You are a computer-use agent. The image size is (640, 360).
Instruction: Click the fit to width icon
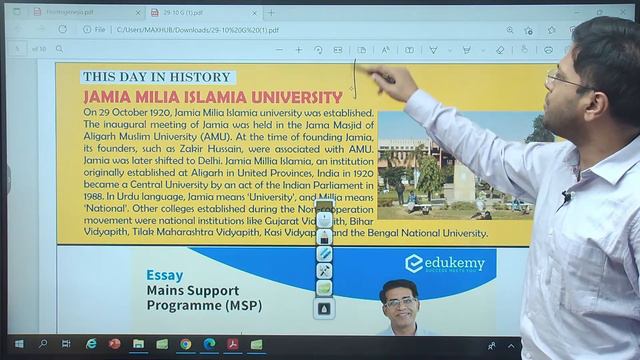[x=338, y=50]
